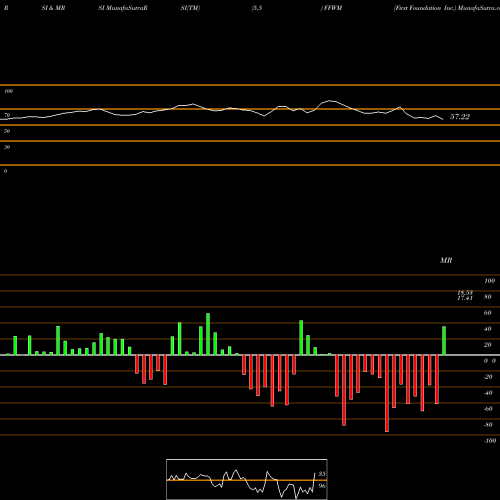Click the -100 axis label in MR panel
This screenshot has width=500, height=500.
[490, 441]
